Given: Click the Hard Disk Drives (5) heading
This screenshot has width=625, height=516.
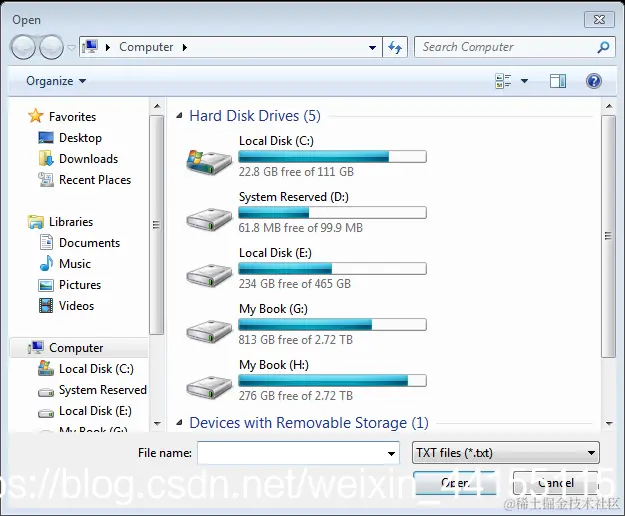Looking at the screenshot, I should 255,116.
